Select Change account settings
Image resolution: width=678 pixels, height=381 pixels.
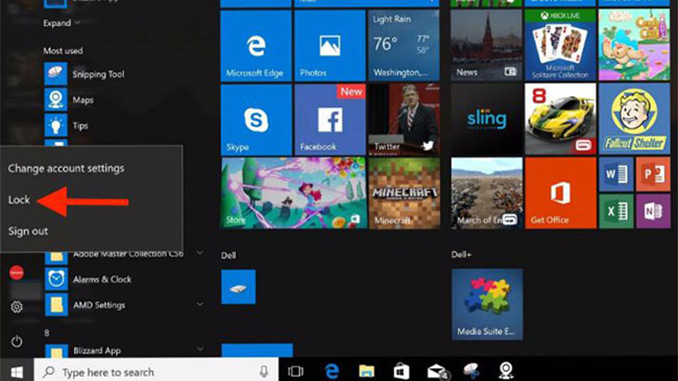[66, 168]
